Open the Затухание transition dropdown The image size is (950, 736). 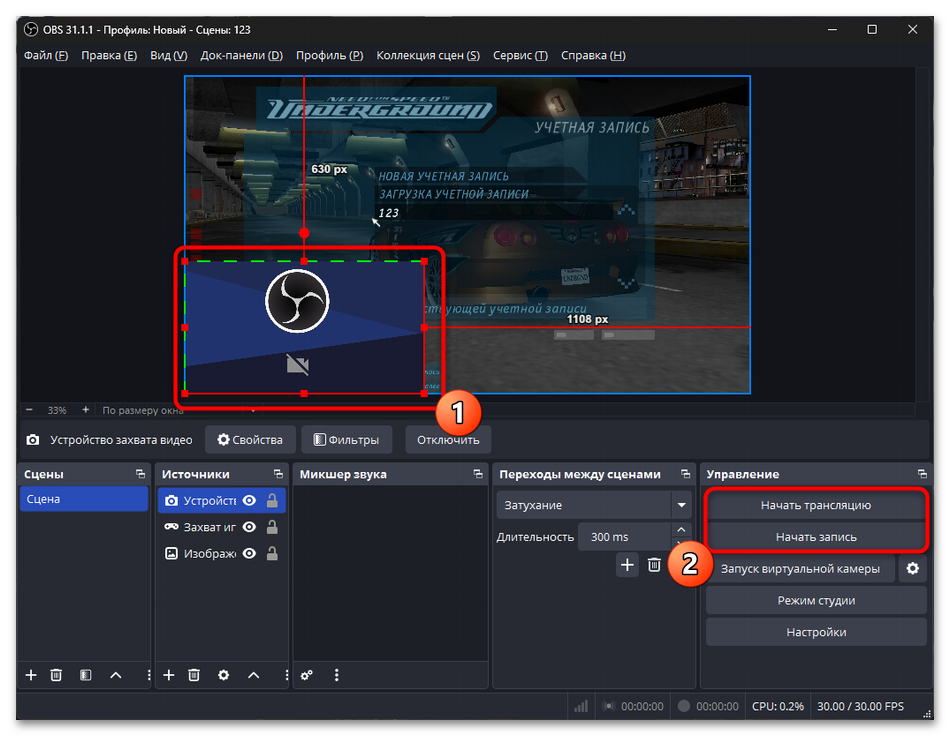682,505
